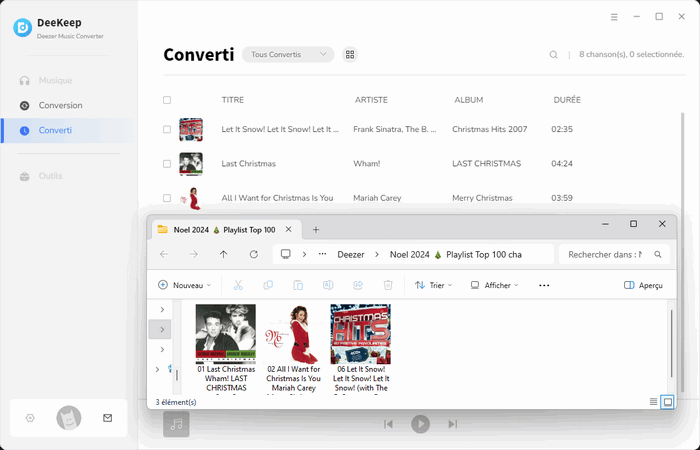
Task: Click the Cut scissors icon
Action: click(238, 285)
